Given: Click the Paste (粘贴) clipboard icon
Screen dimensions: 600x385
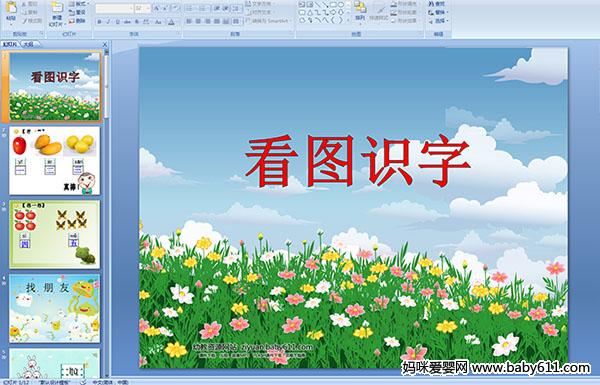Looking at the screenshot, I should click(11, 8).
